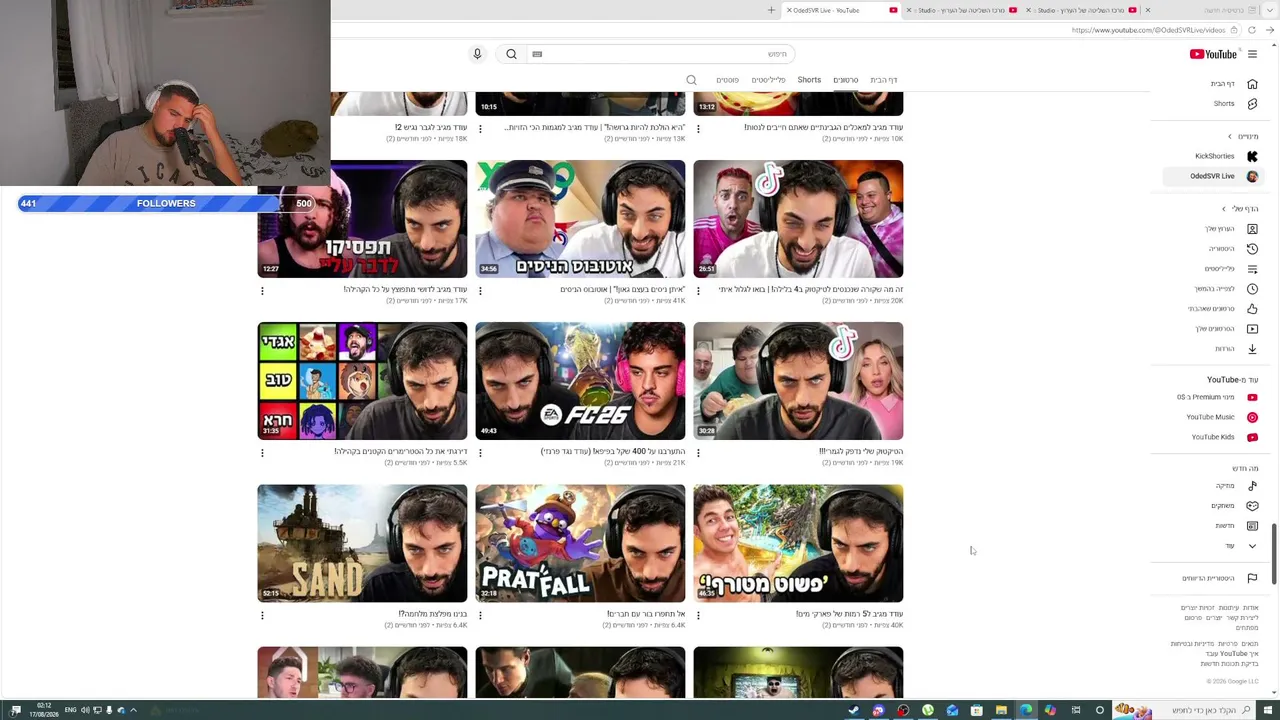Open the 30:28 TikTok video thumbnail
The image size is (1280, 720).
coord(798,381)
